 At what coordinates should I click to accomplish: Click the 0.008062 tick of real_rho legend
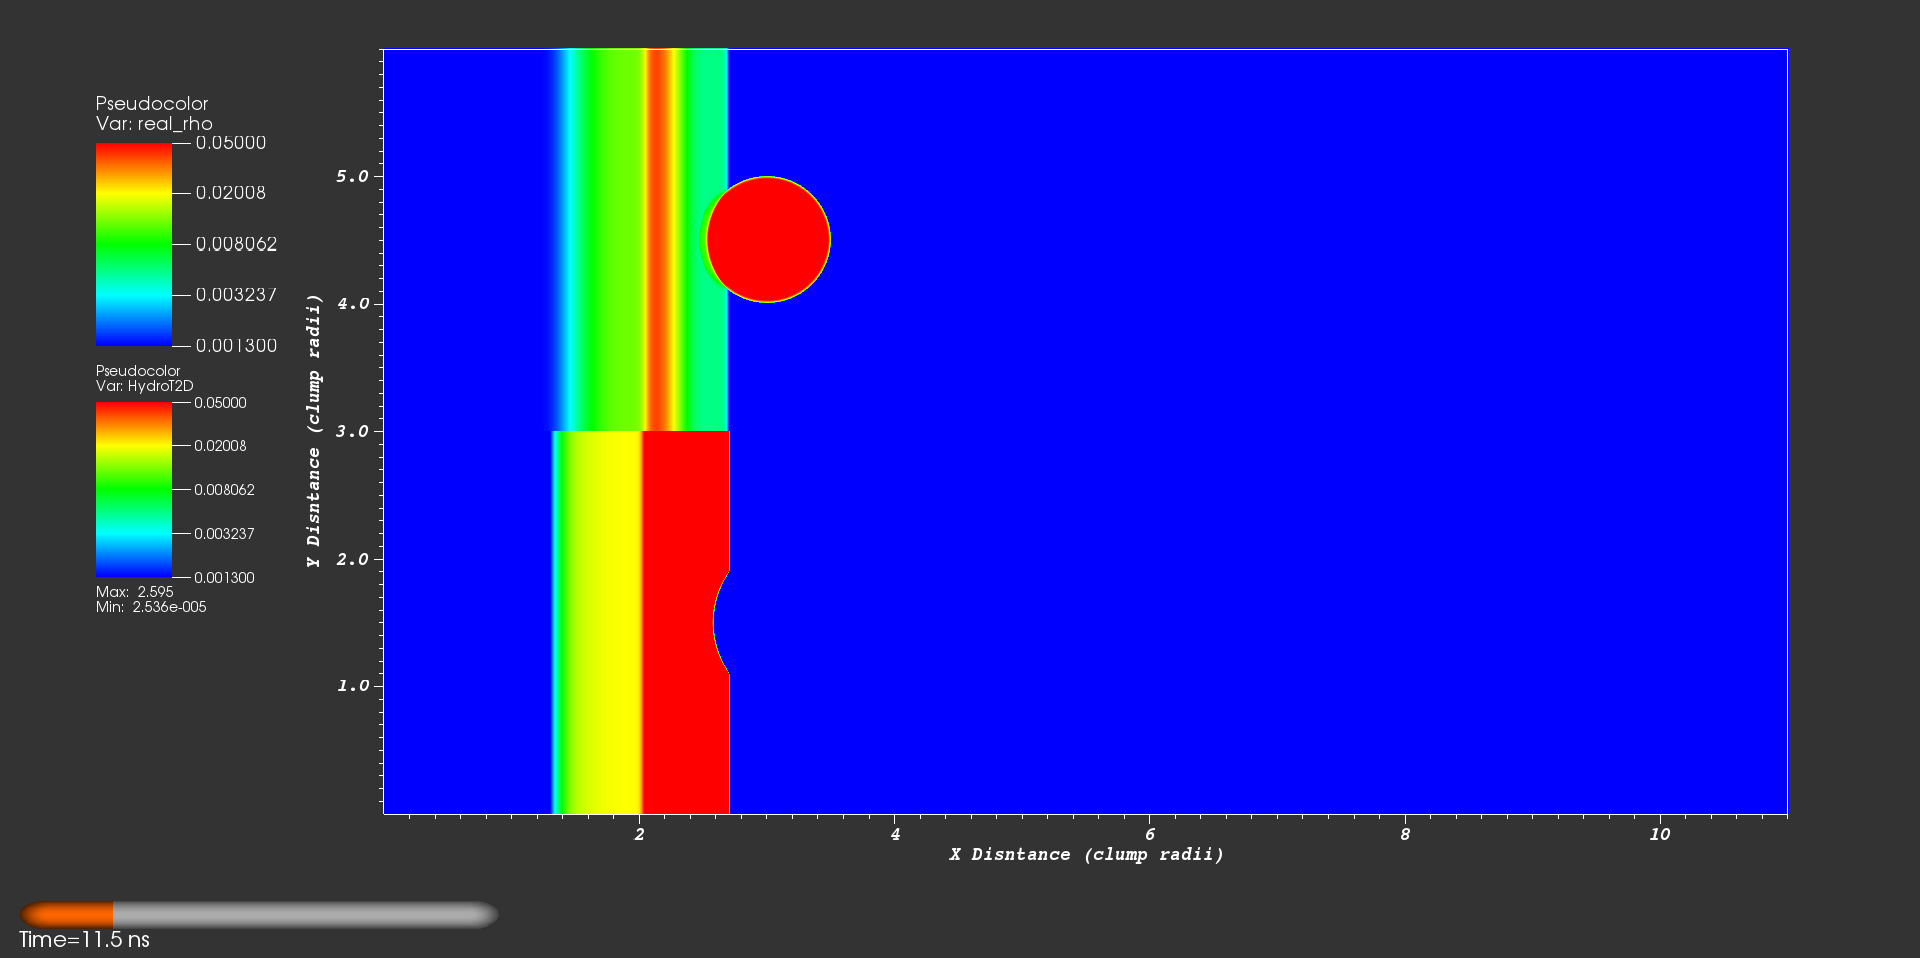pyautogui.click(x=236, y=244)
